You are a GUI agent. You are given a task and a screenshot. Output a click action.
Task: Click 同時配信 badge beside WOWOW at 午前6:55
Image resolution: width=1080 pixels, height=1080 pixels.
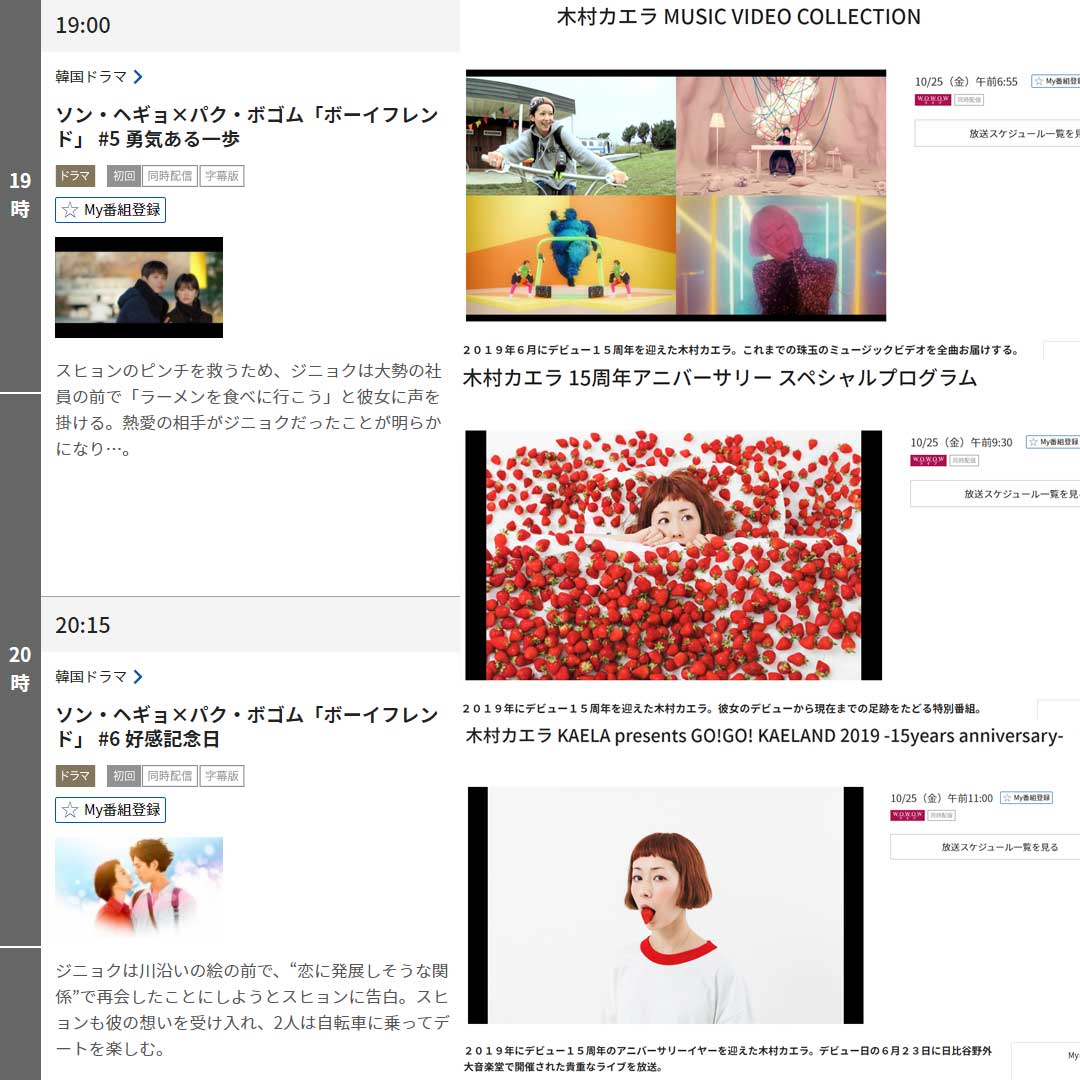[x=969, y=100]
